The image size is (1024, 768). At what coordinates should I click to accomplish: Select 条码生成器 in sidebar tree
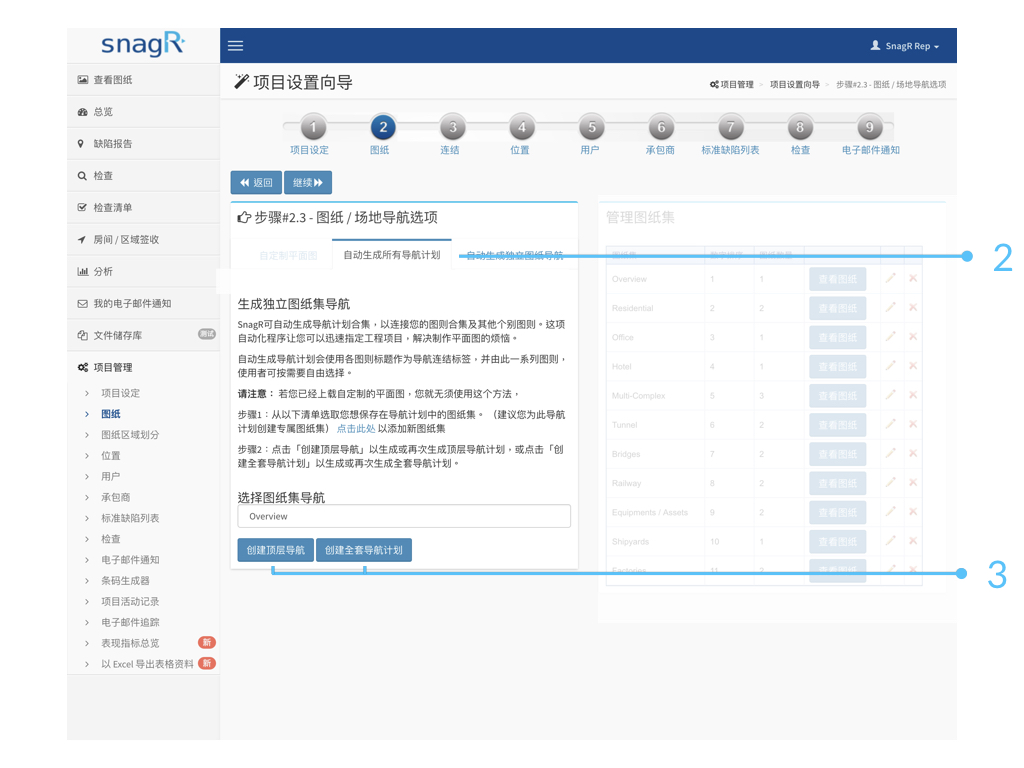click(x=125, y=581)
